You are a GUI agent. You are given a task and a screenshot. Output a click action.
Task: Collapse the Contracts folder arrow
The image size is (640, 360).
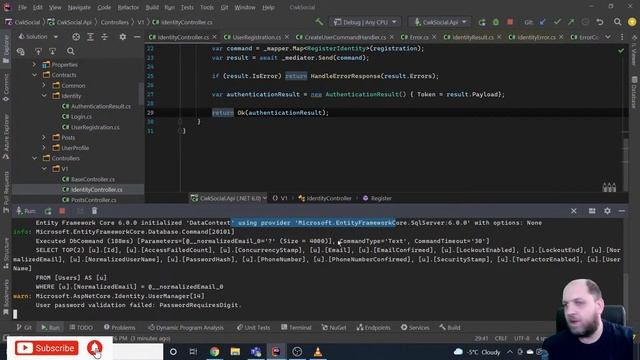pyautogui.click(x=34, y=75)
